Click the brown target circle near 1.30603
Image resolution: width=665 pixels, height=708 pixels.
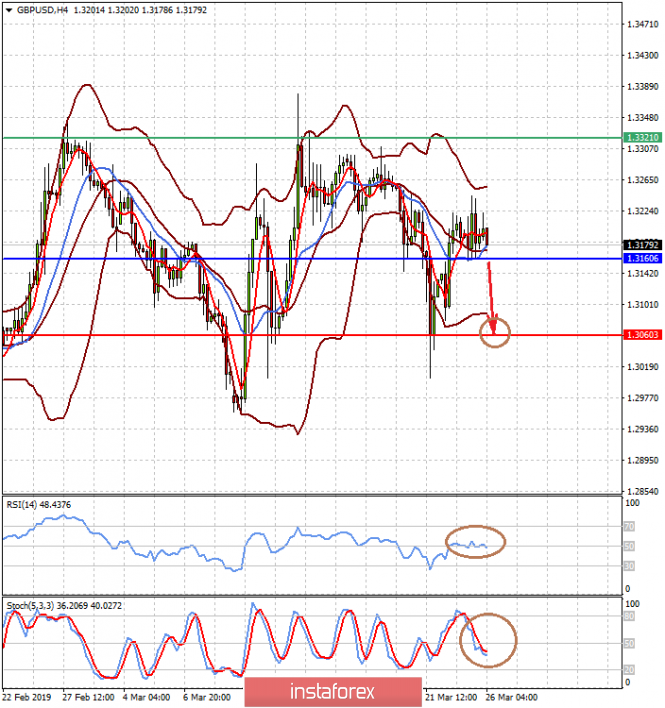coord(495,333)
